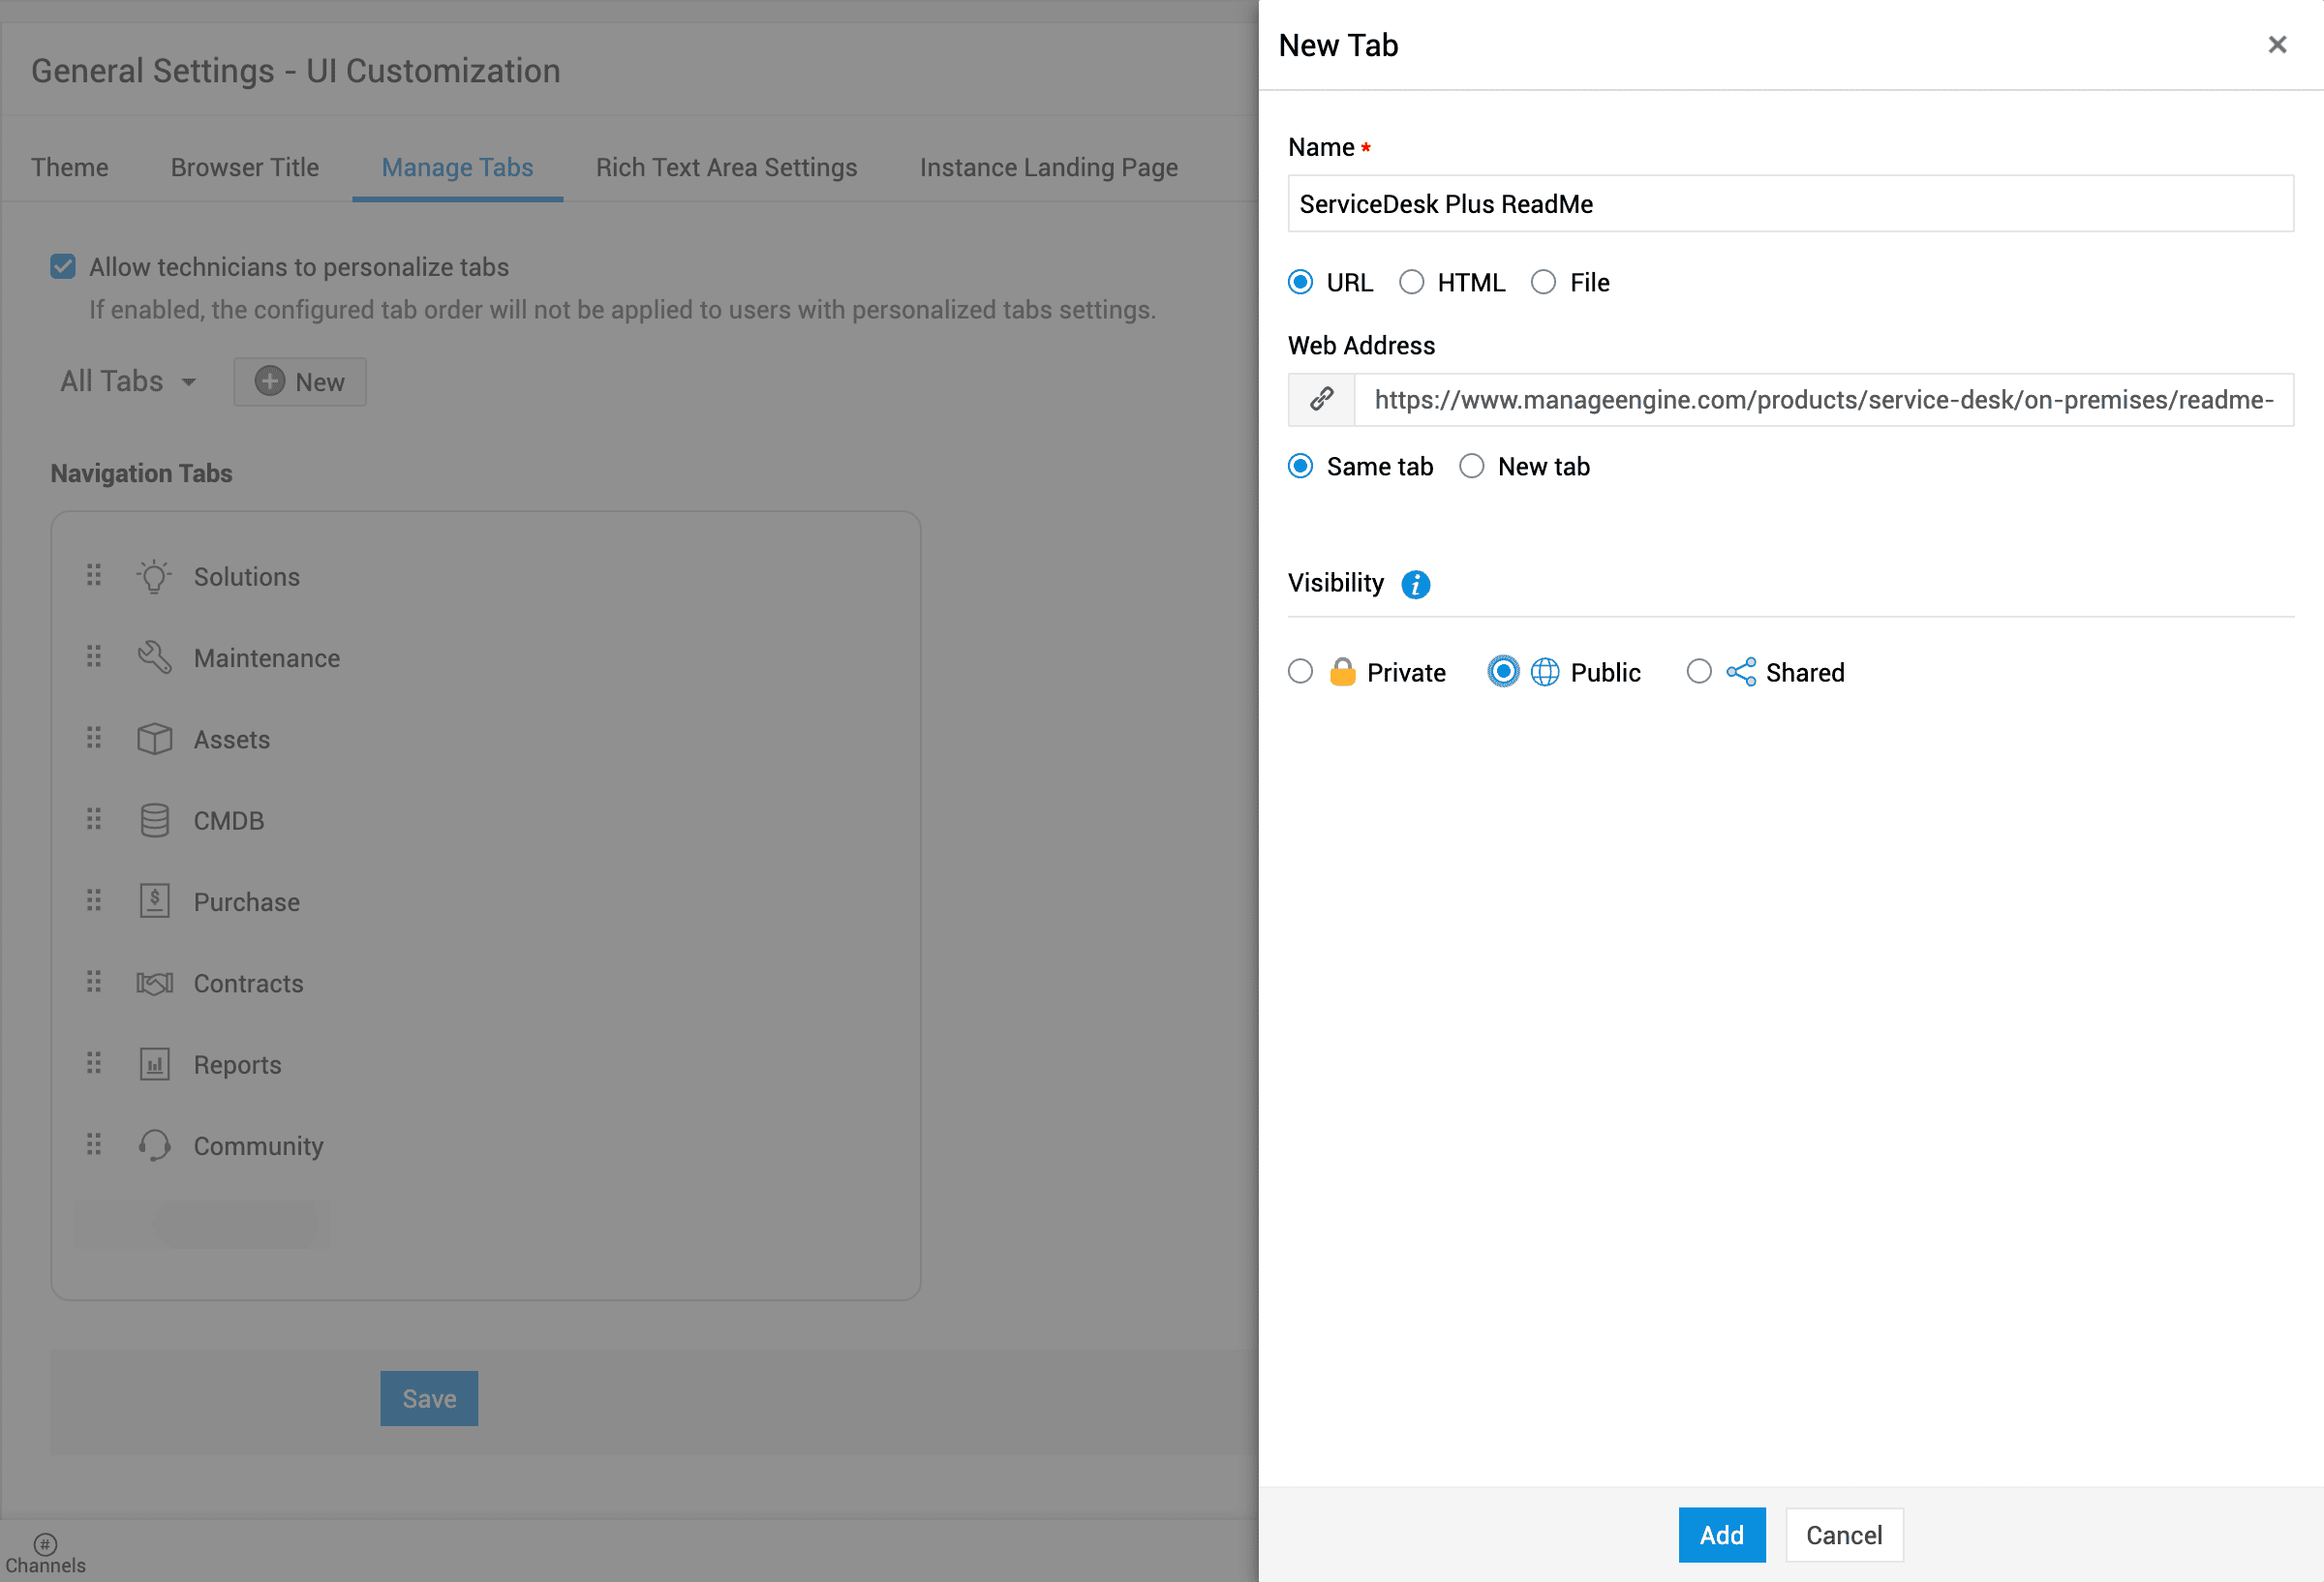Select the HTML radio option

click(x=1411, y=282)
